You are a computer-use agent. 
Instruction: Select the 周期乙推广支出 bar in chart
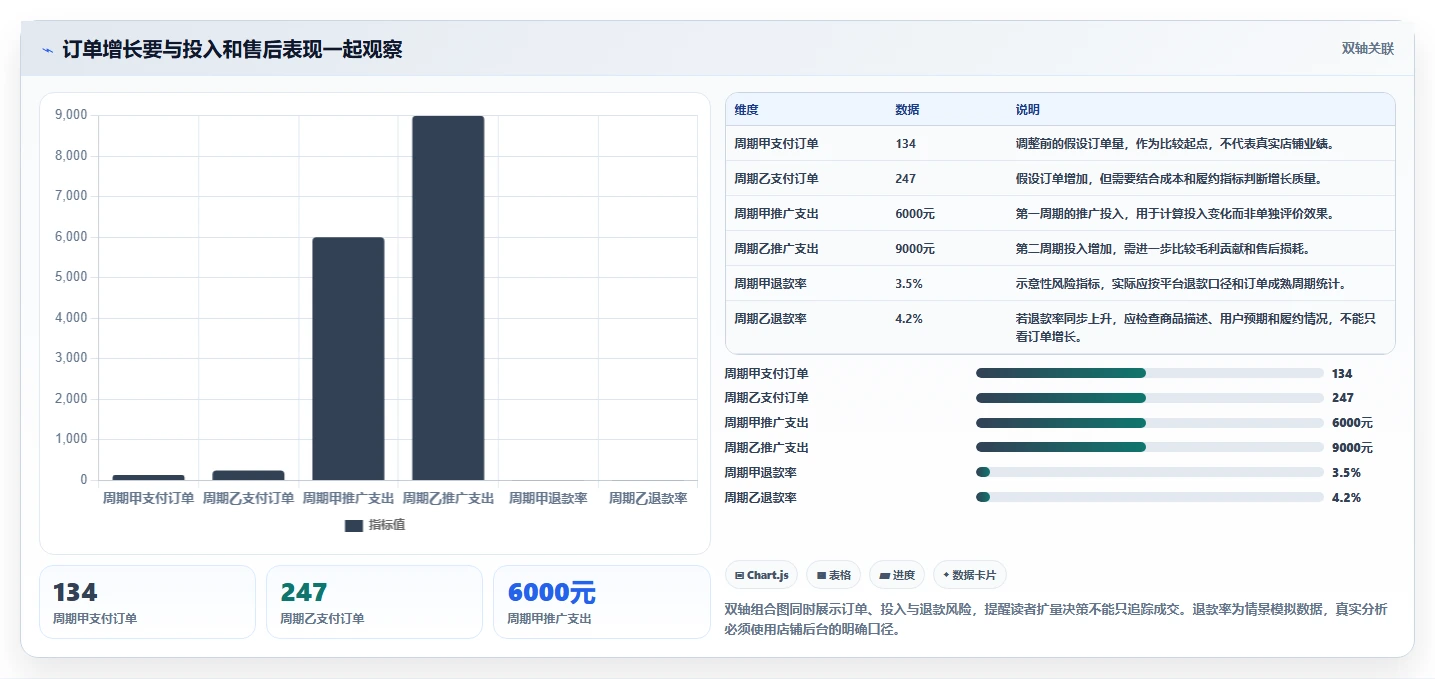448,298
